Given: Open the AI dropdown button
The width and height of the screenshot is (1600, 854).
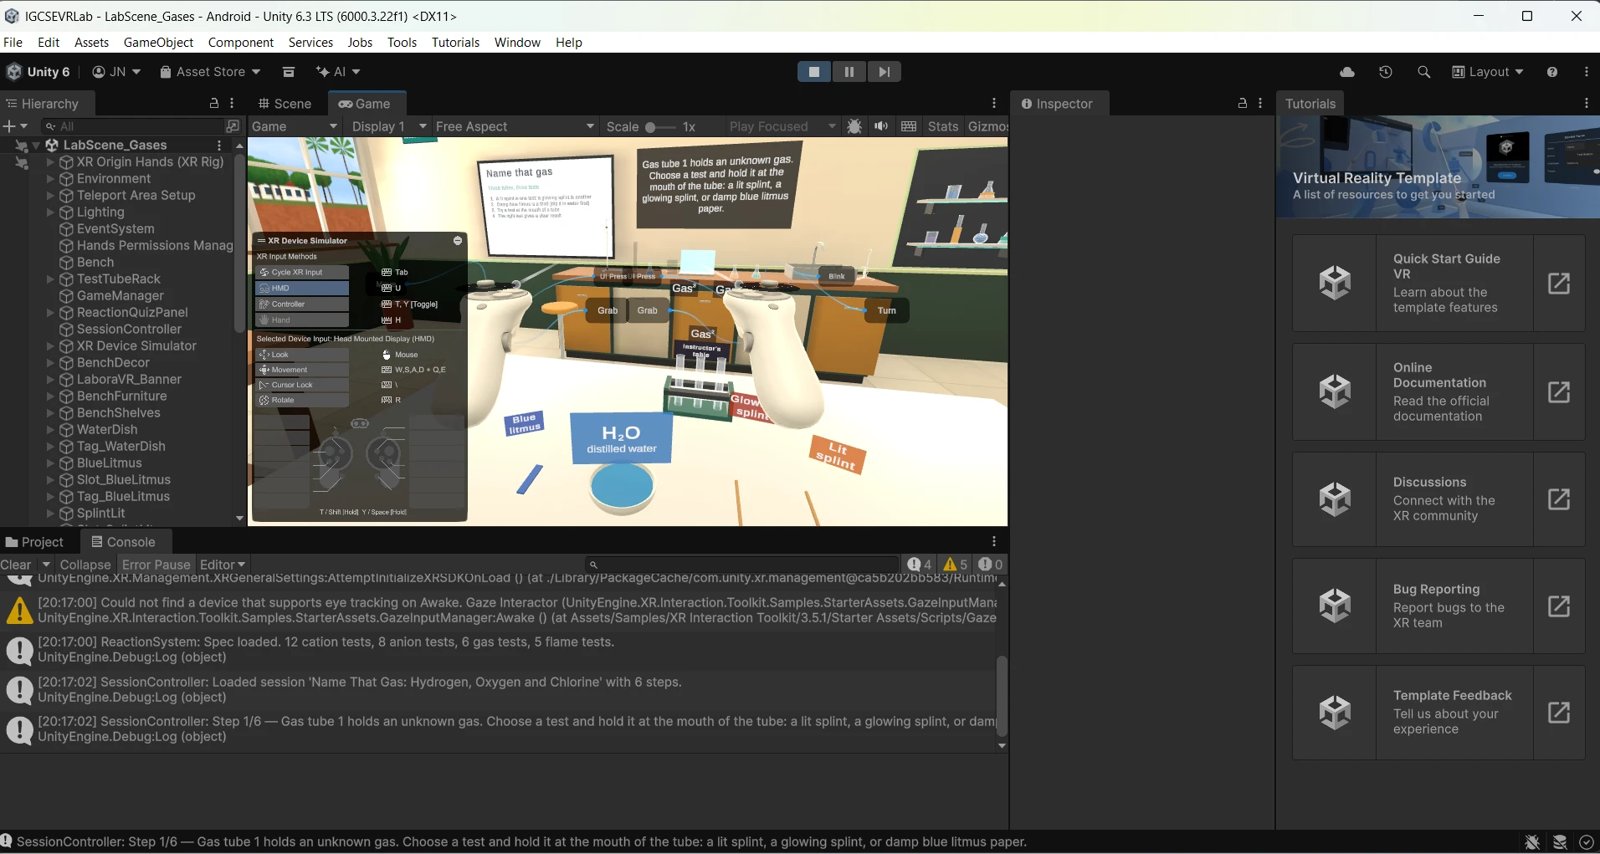Looking at the screenshot, I should coord(338,72).
